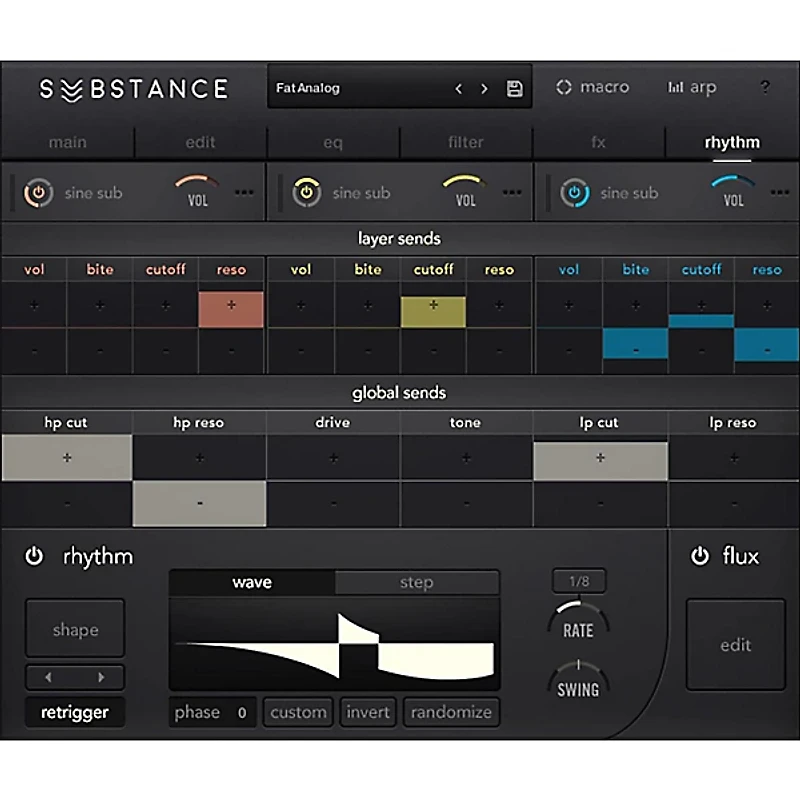800x800 pixels.
Task: Switch to the eq tab
Action: tap(333, 142)
